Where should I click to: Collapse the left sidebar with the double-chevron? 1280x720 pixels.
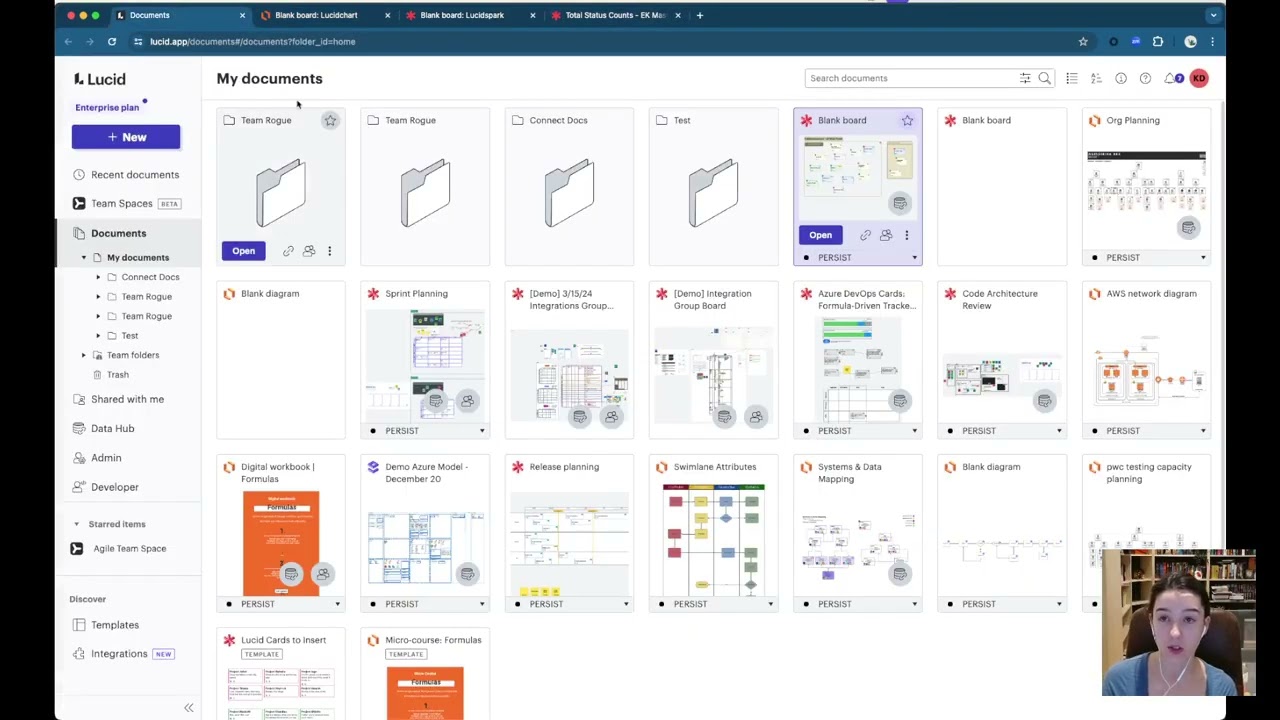[x=188, y=708]
